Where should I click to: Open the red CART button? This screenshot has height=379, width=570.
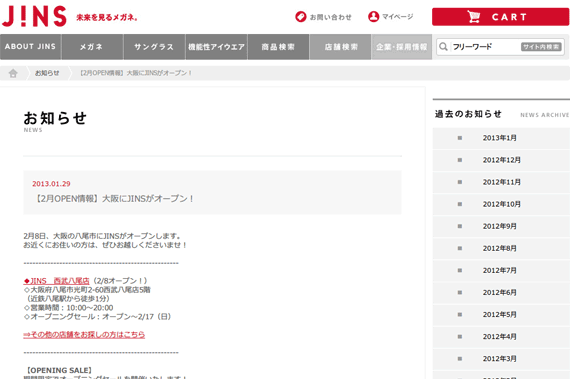coord(501,17)
